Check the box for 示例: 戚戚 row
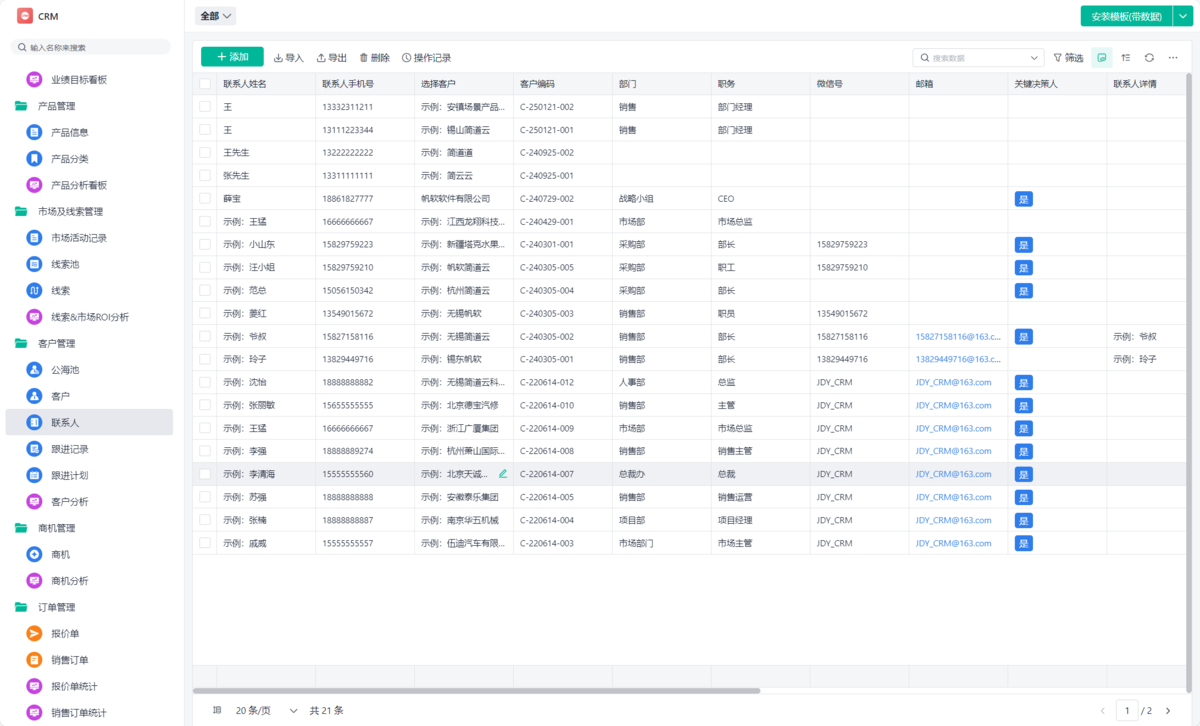1200x726 pixels. click(x=205, y=543)
